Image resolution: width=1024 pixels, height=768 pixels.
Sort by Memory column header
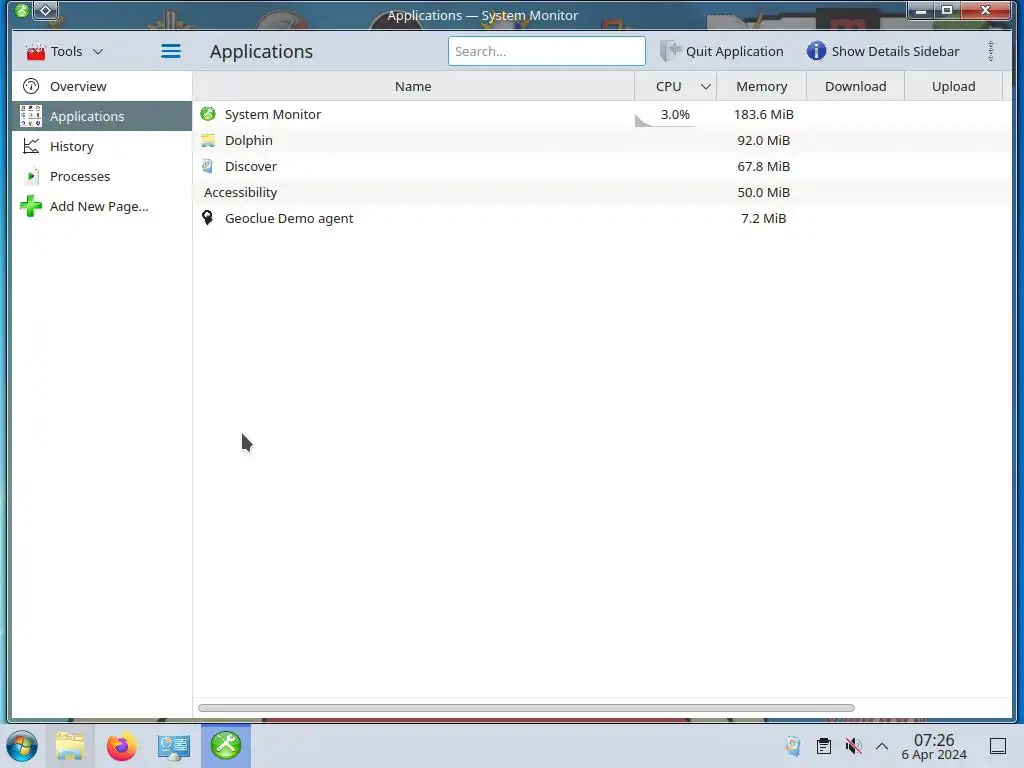[761, 86]
